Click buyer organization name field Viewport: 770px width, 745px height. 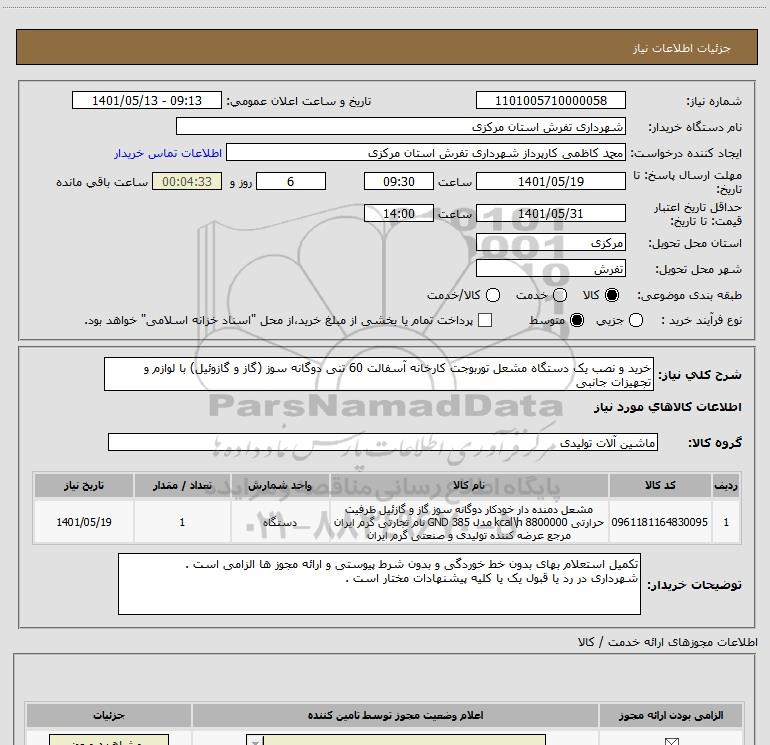tap(401, 126)
